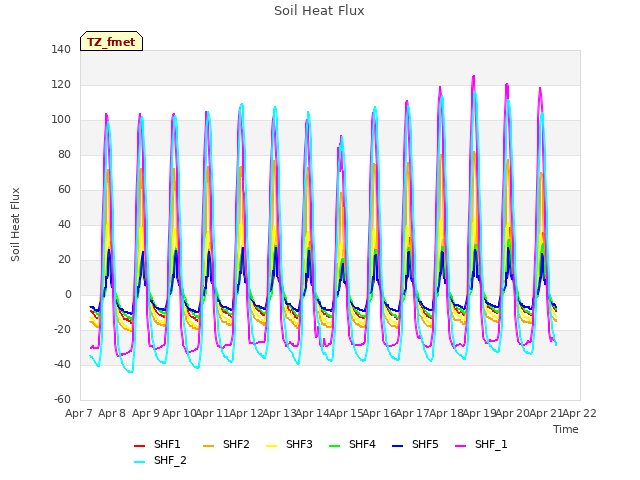This screenshot has width=640, height=480.
Task: Click the vertical Soil Heat Flux axis label
Action: tap(15, 224)
